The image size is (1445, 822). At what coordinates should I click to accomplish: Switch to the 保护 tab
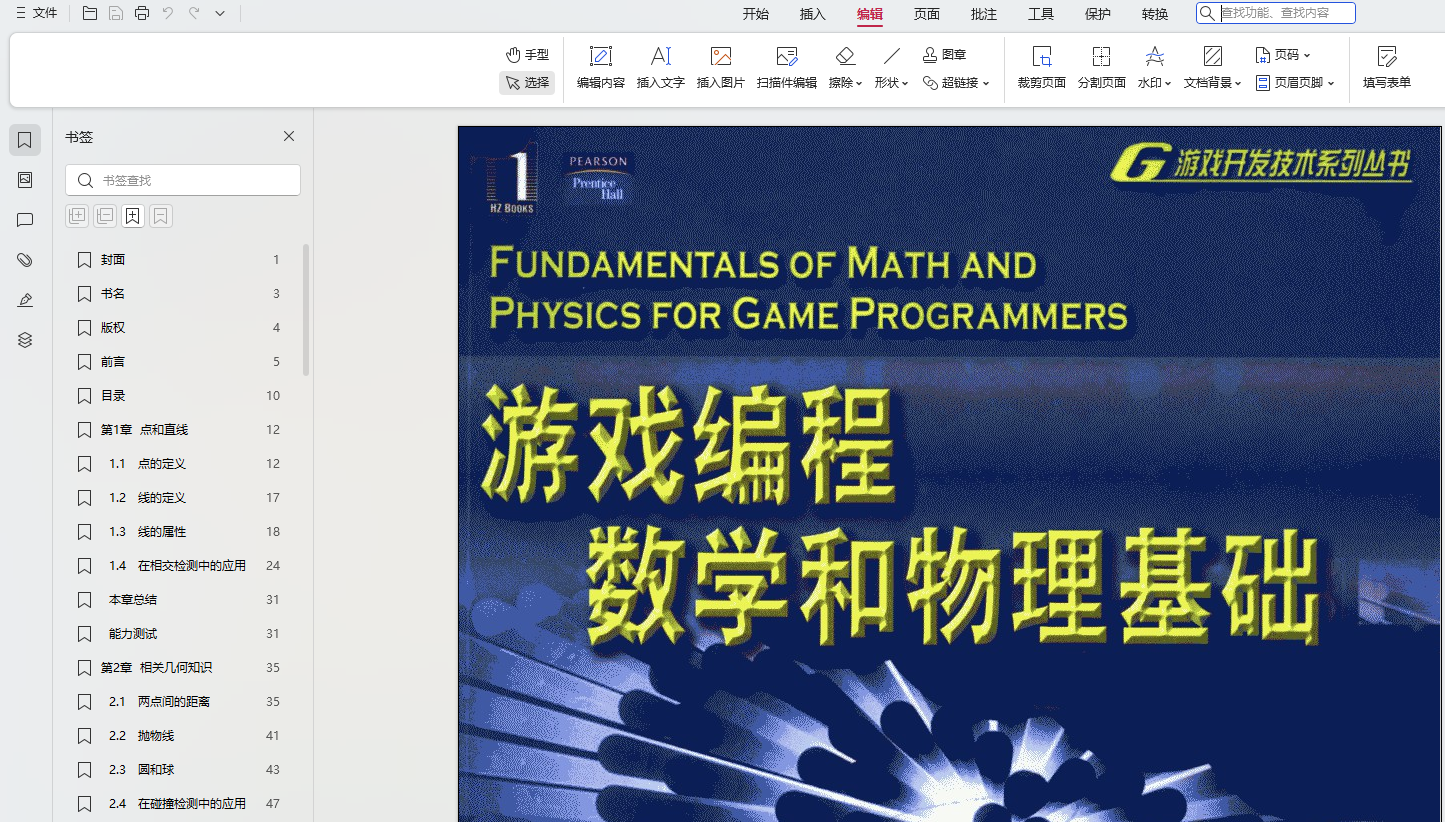[x=1098, y=14]
